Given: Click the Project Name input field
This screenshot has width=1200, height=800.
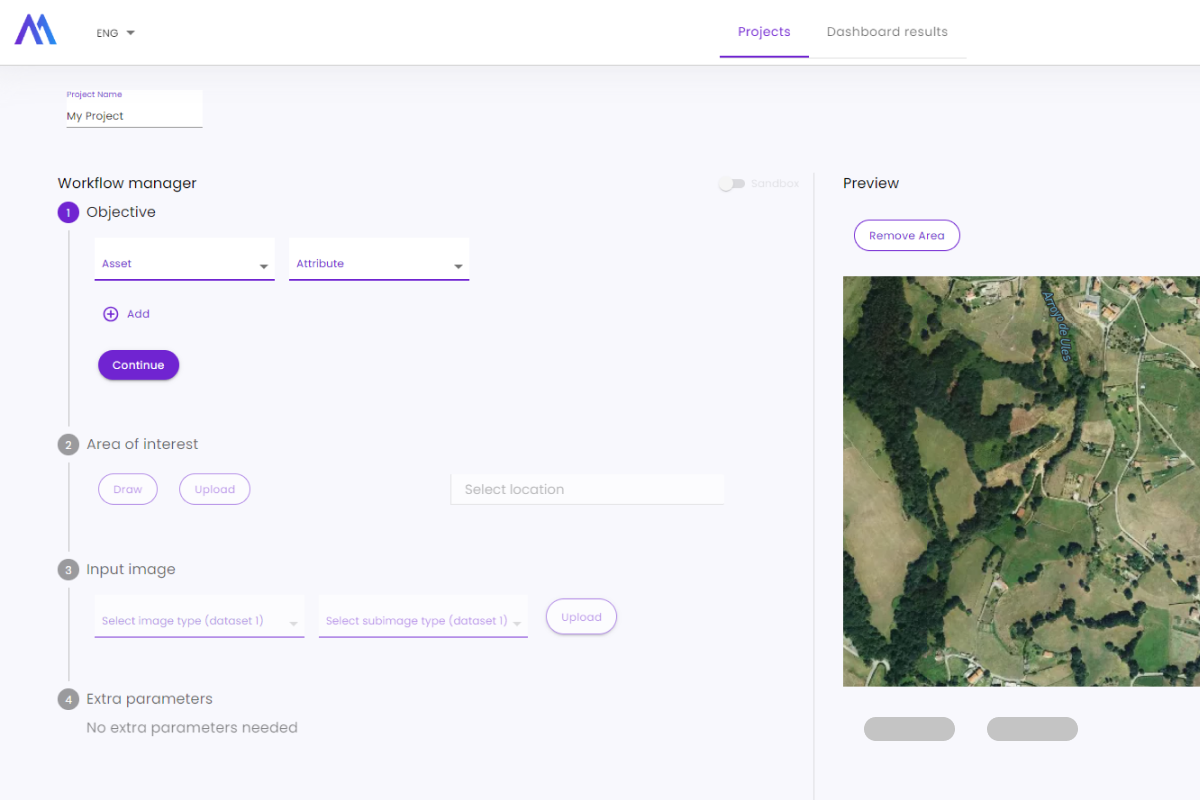Looking at the screenshot, I should [134, 115].
